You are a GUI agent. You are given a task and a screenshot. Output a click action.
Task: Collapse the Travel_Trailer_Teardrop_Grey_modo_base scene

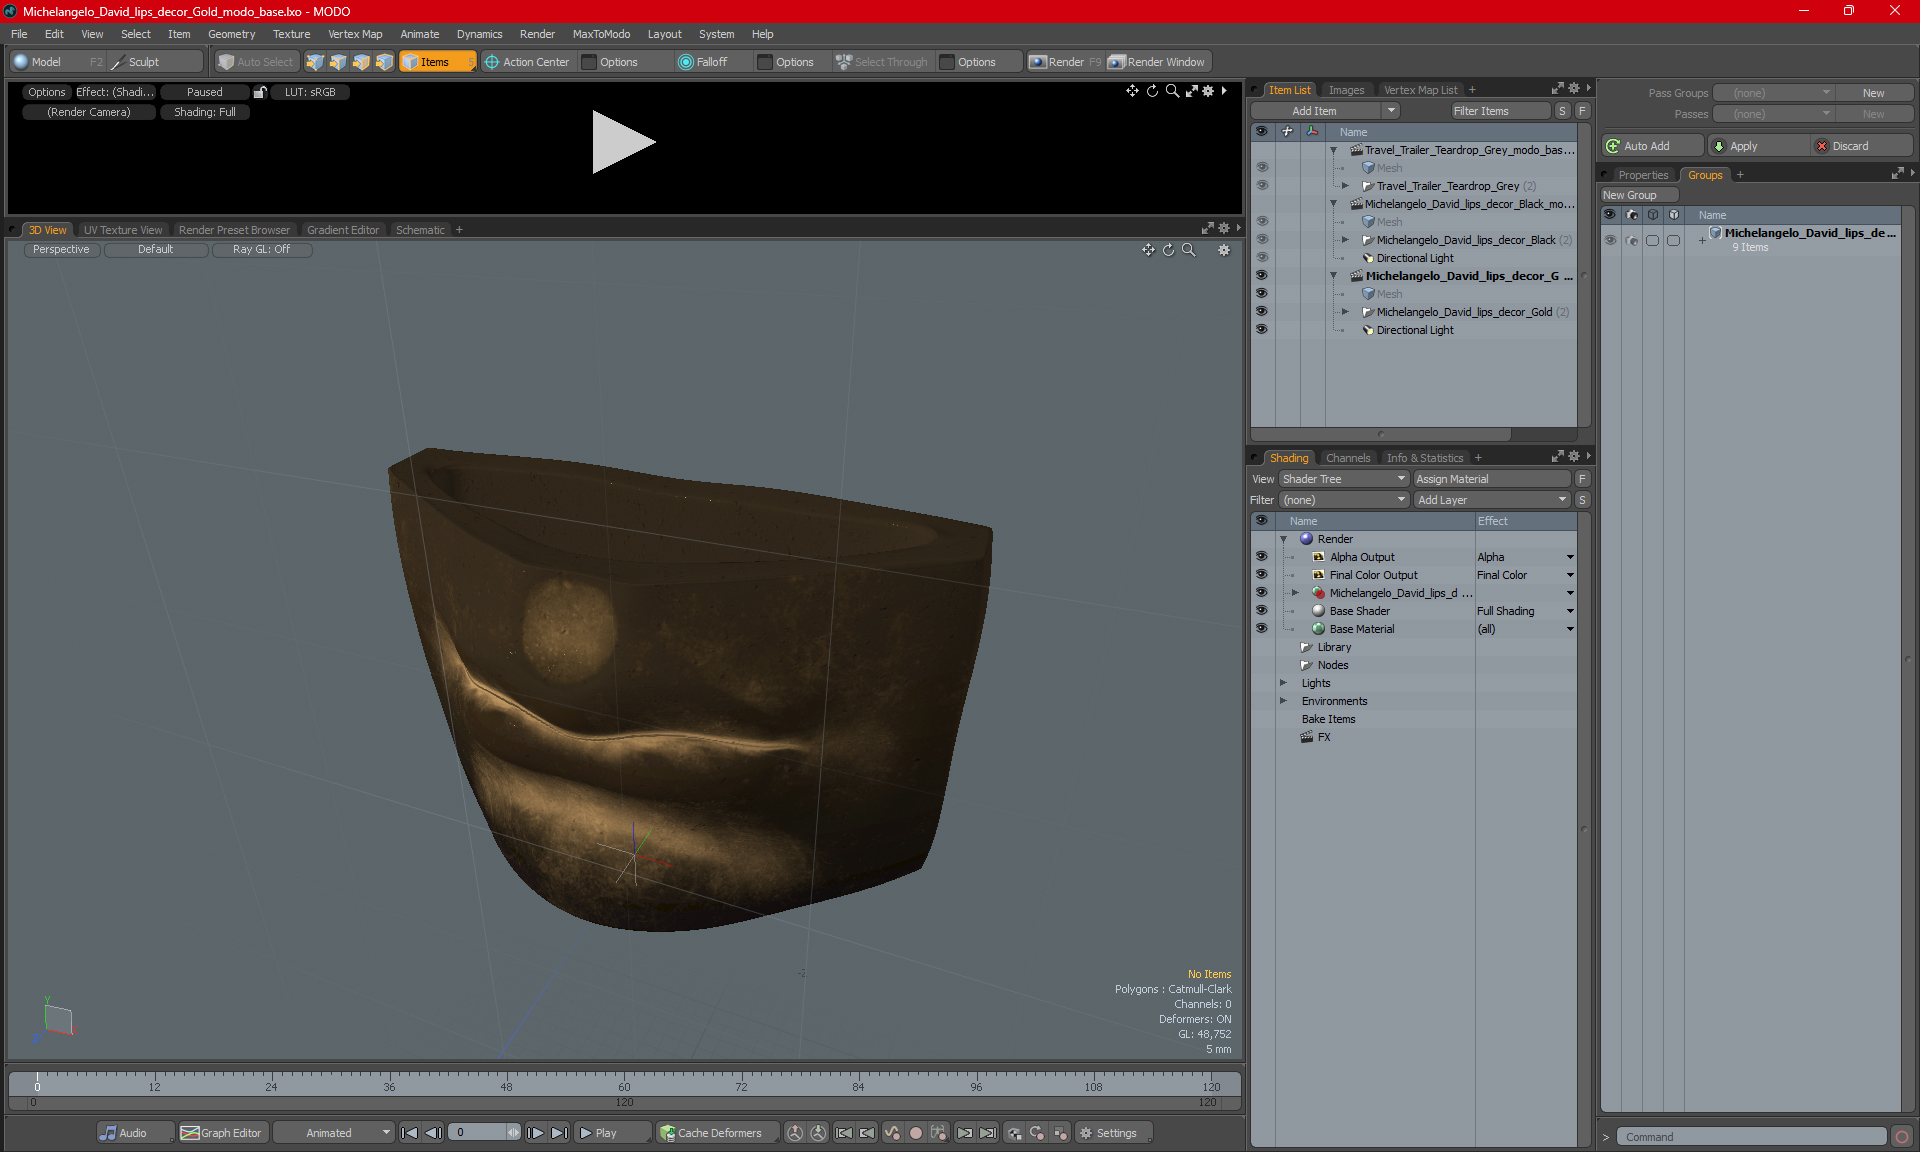tap(1333, 150)
